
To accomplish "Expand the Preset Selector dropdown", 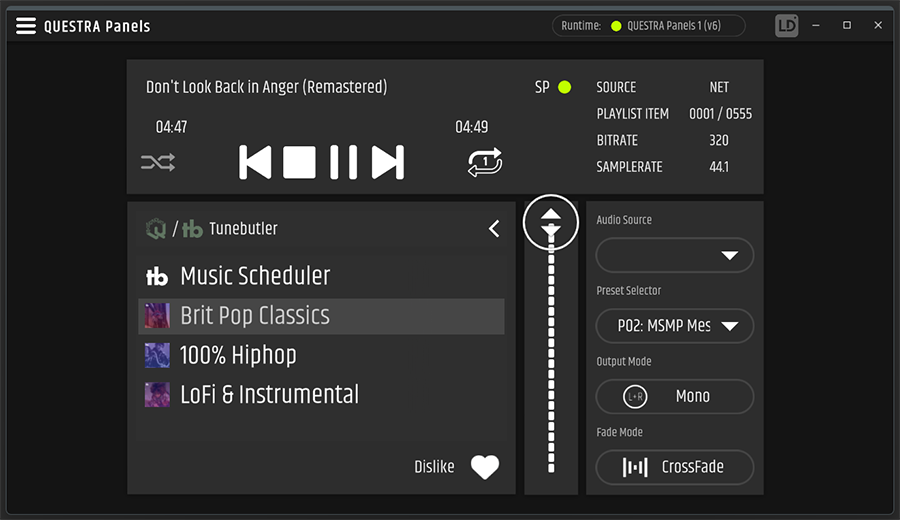I will click(675, 326).
